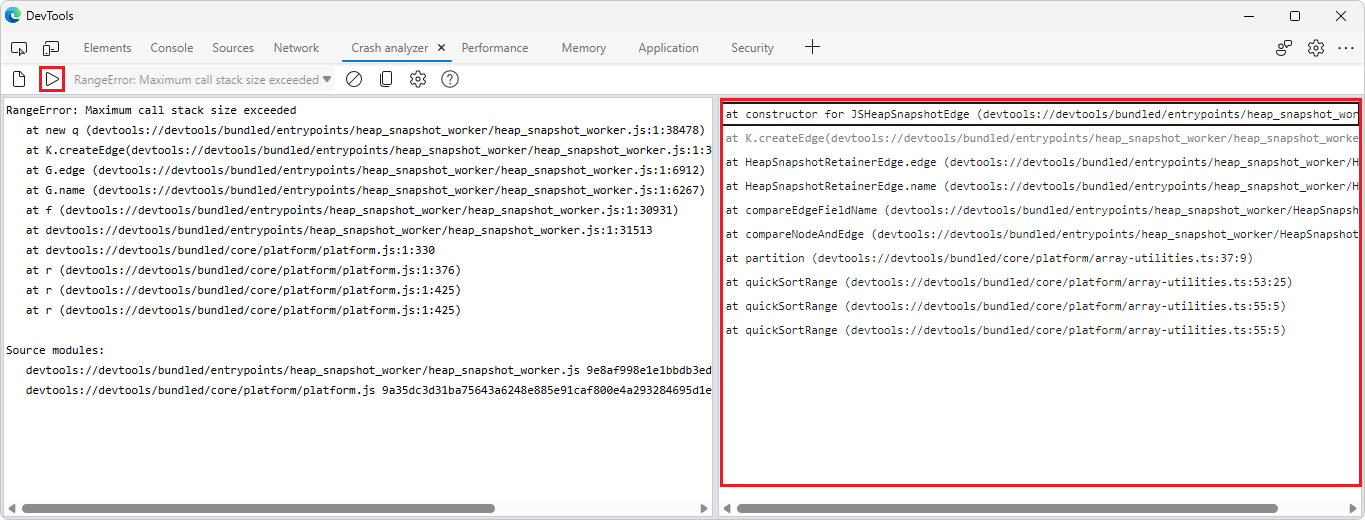Toggle device emulation icon
Screen dimensions: 1365x520
(51, 48)
